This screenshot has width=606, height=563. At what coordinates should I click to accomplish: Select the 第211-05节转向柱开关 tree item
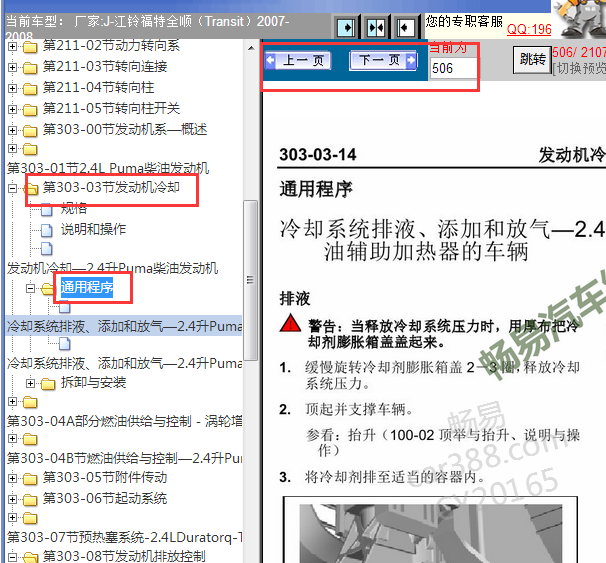pyautogui.click(x=111, y=108)
